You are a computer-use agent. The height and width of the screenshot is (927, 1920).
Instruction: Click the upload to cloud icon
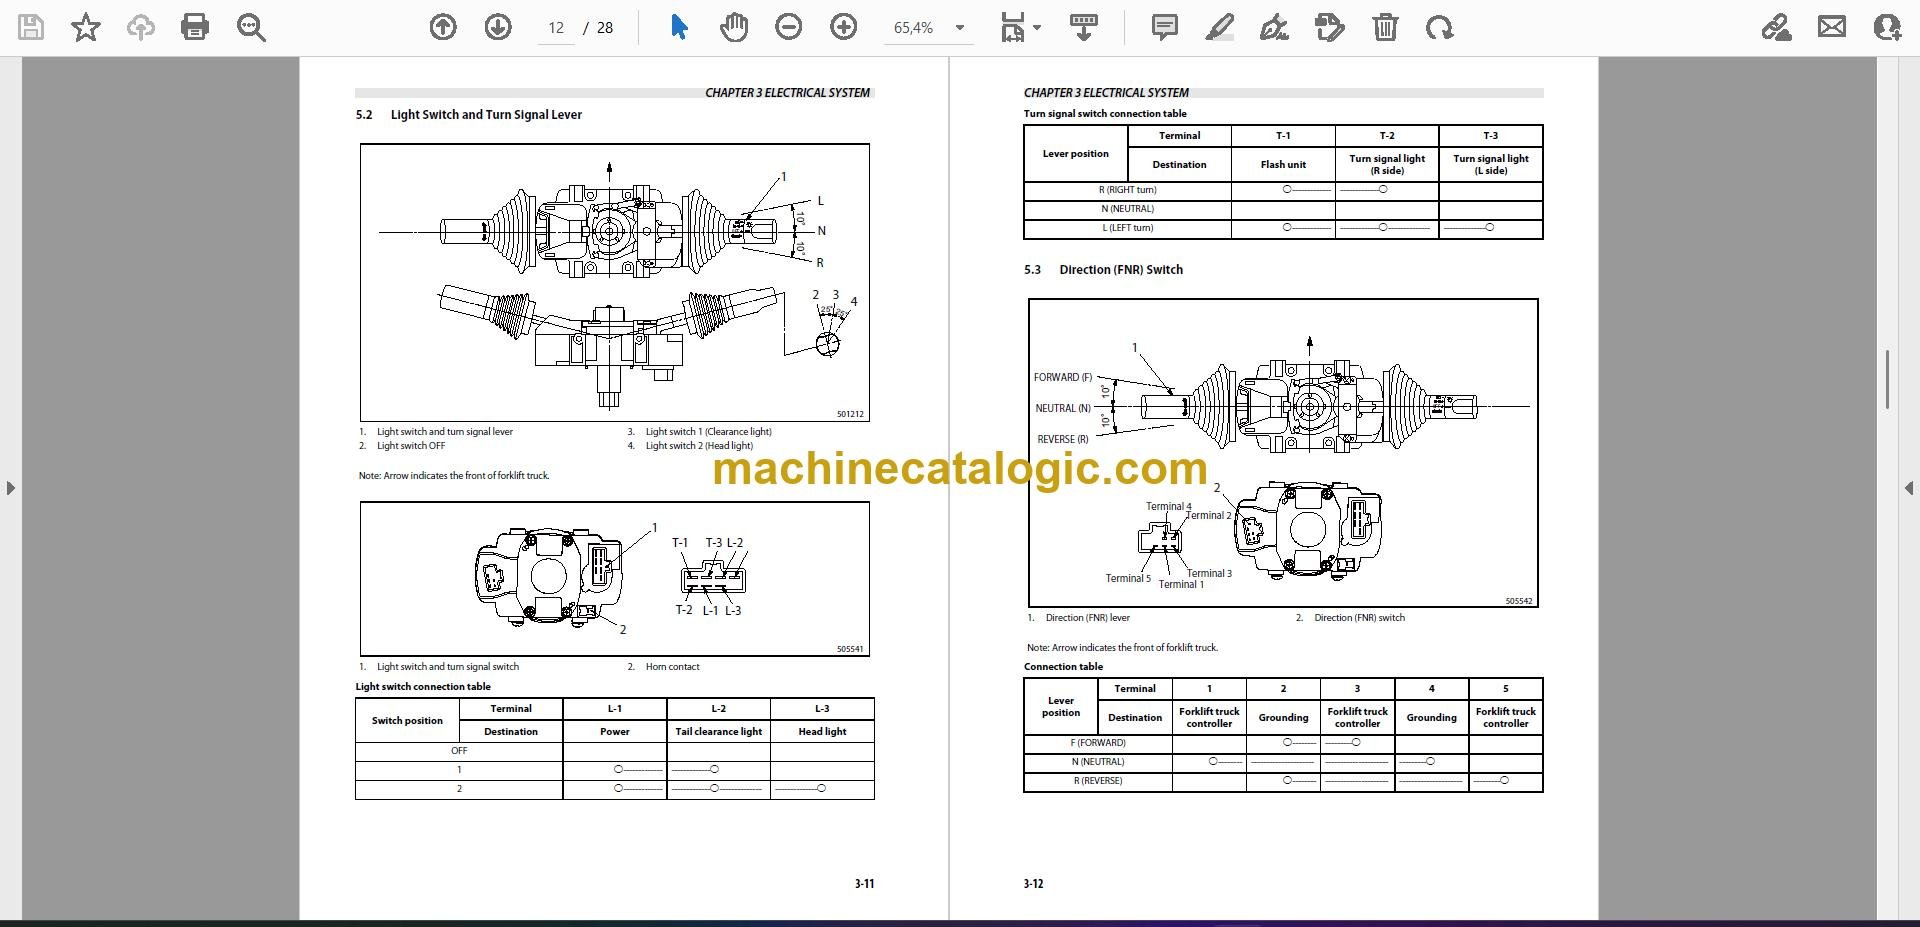pos(140,27)
